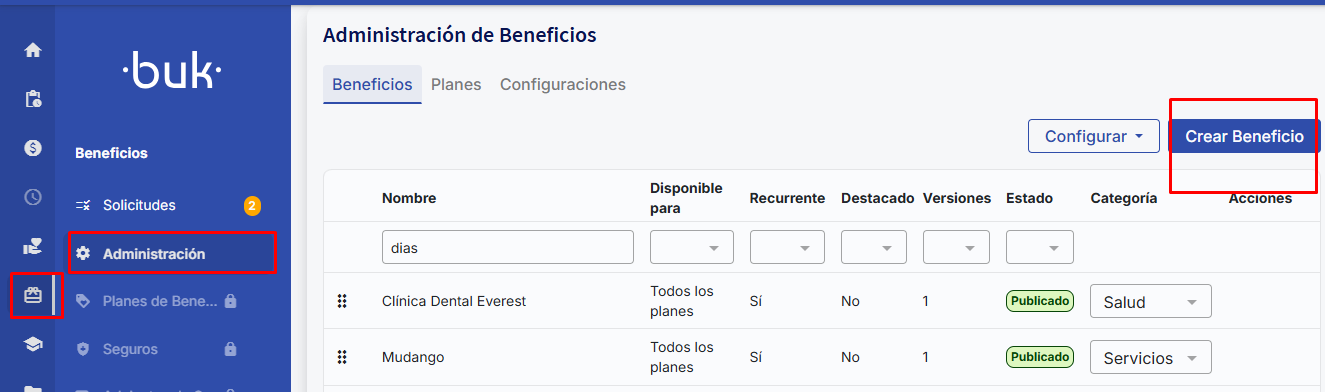Switch to the Configuraciones tab
This screenshot has height=392, width=1325.
(x=563, y=85)
